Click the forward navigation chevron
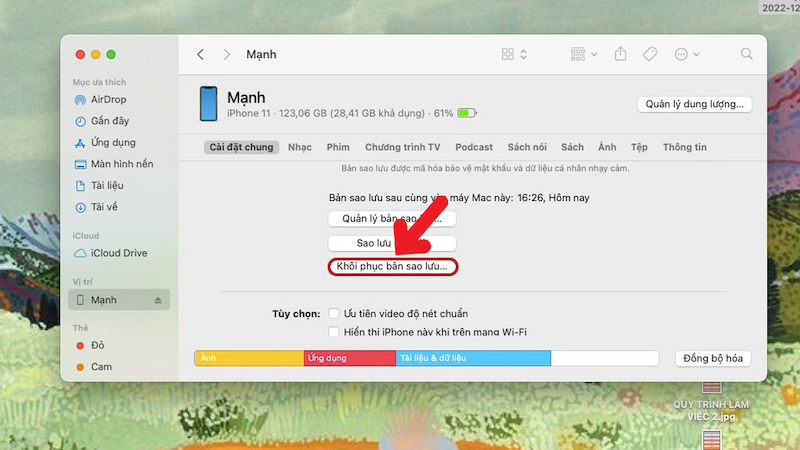This screenshot has height=450, width=800. click(x=227, y=55)
